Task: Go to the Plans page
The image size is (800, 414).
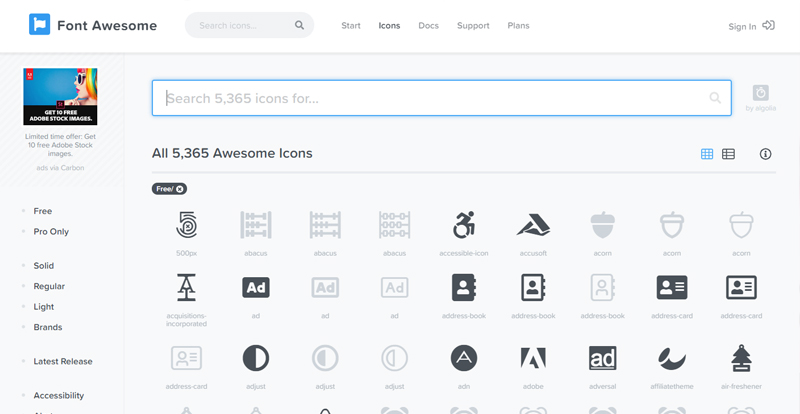Action: click(518, 25)
